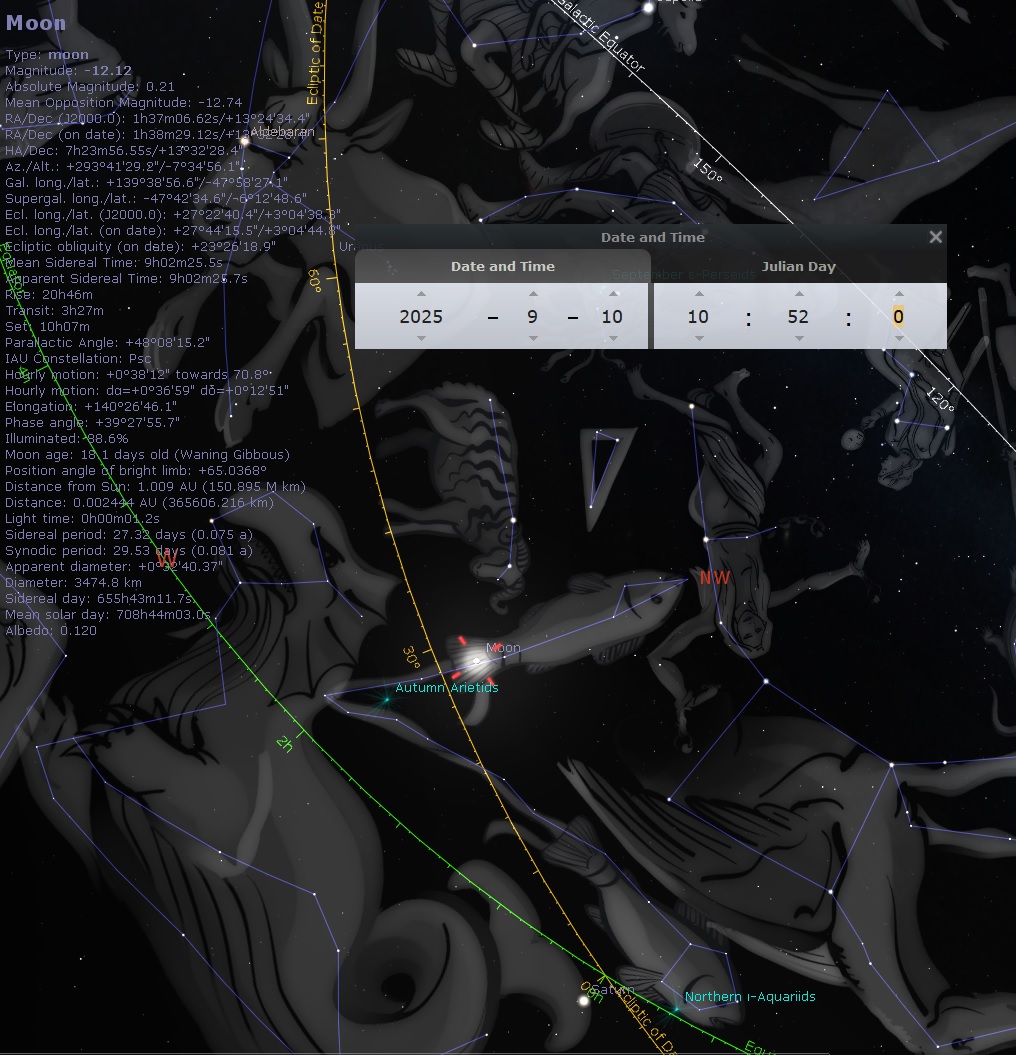Click the 150° mark on the galactic equator
The image size is (1016, 1055).
pyautogui.click(x=709, y=170)
